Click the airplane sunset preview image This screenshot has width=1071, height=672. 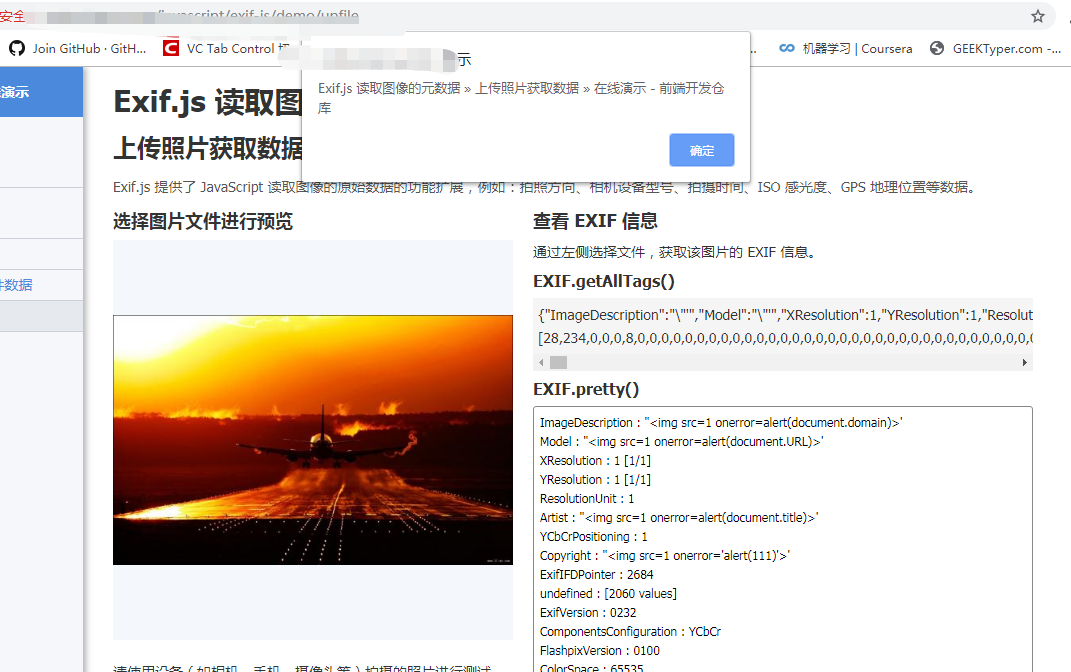[x=313, y=440]
